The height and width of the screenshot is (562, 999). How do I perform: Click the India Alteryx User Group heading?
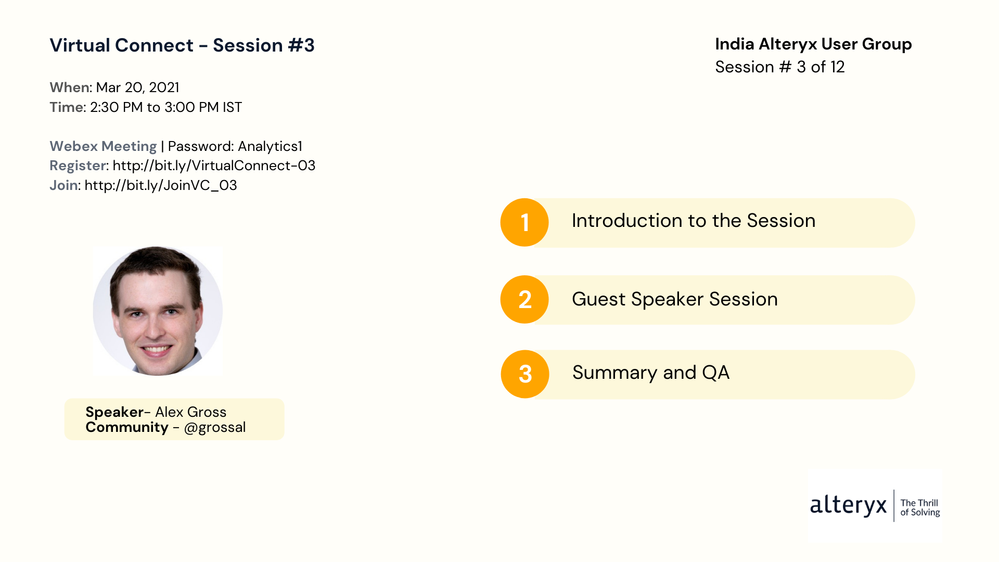click(x=813, y=44)
